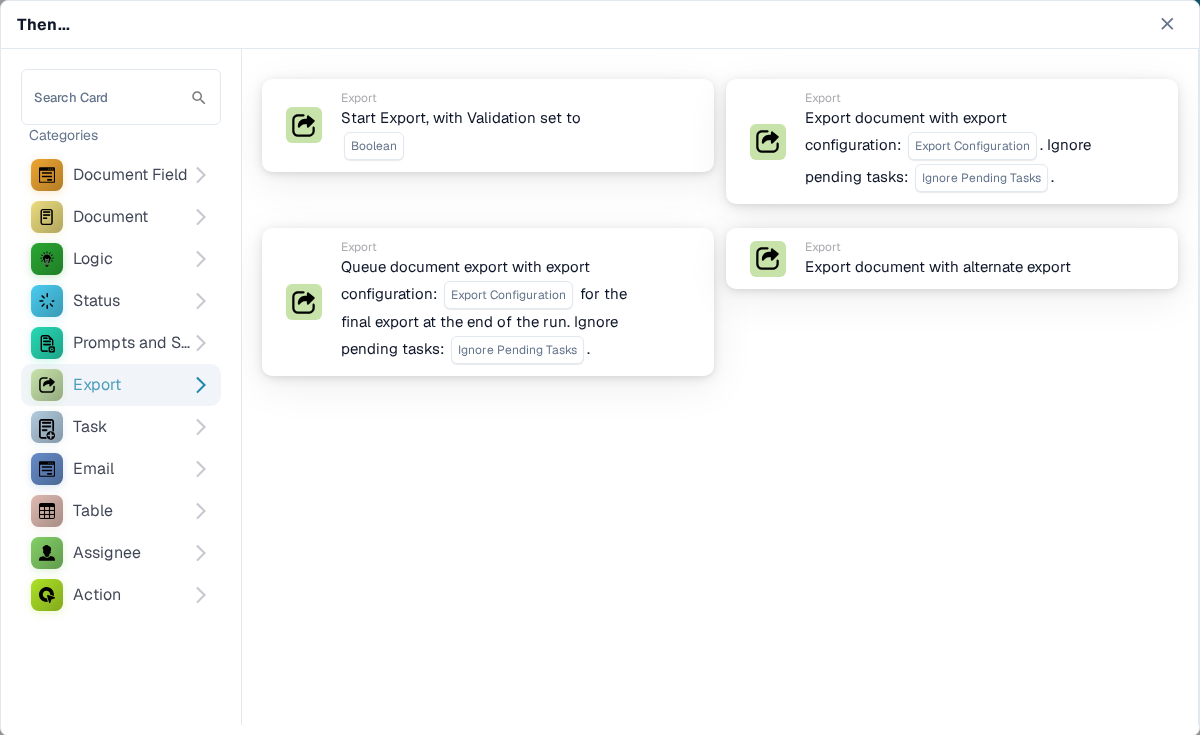
Task: Expand the Task category chevron
Action: [201, 427]
